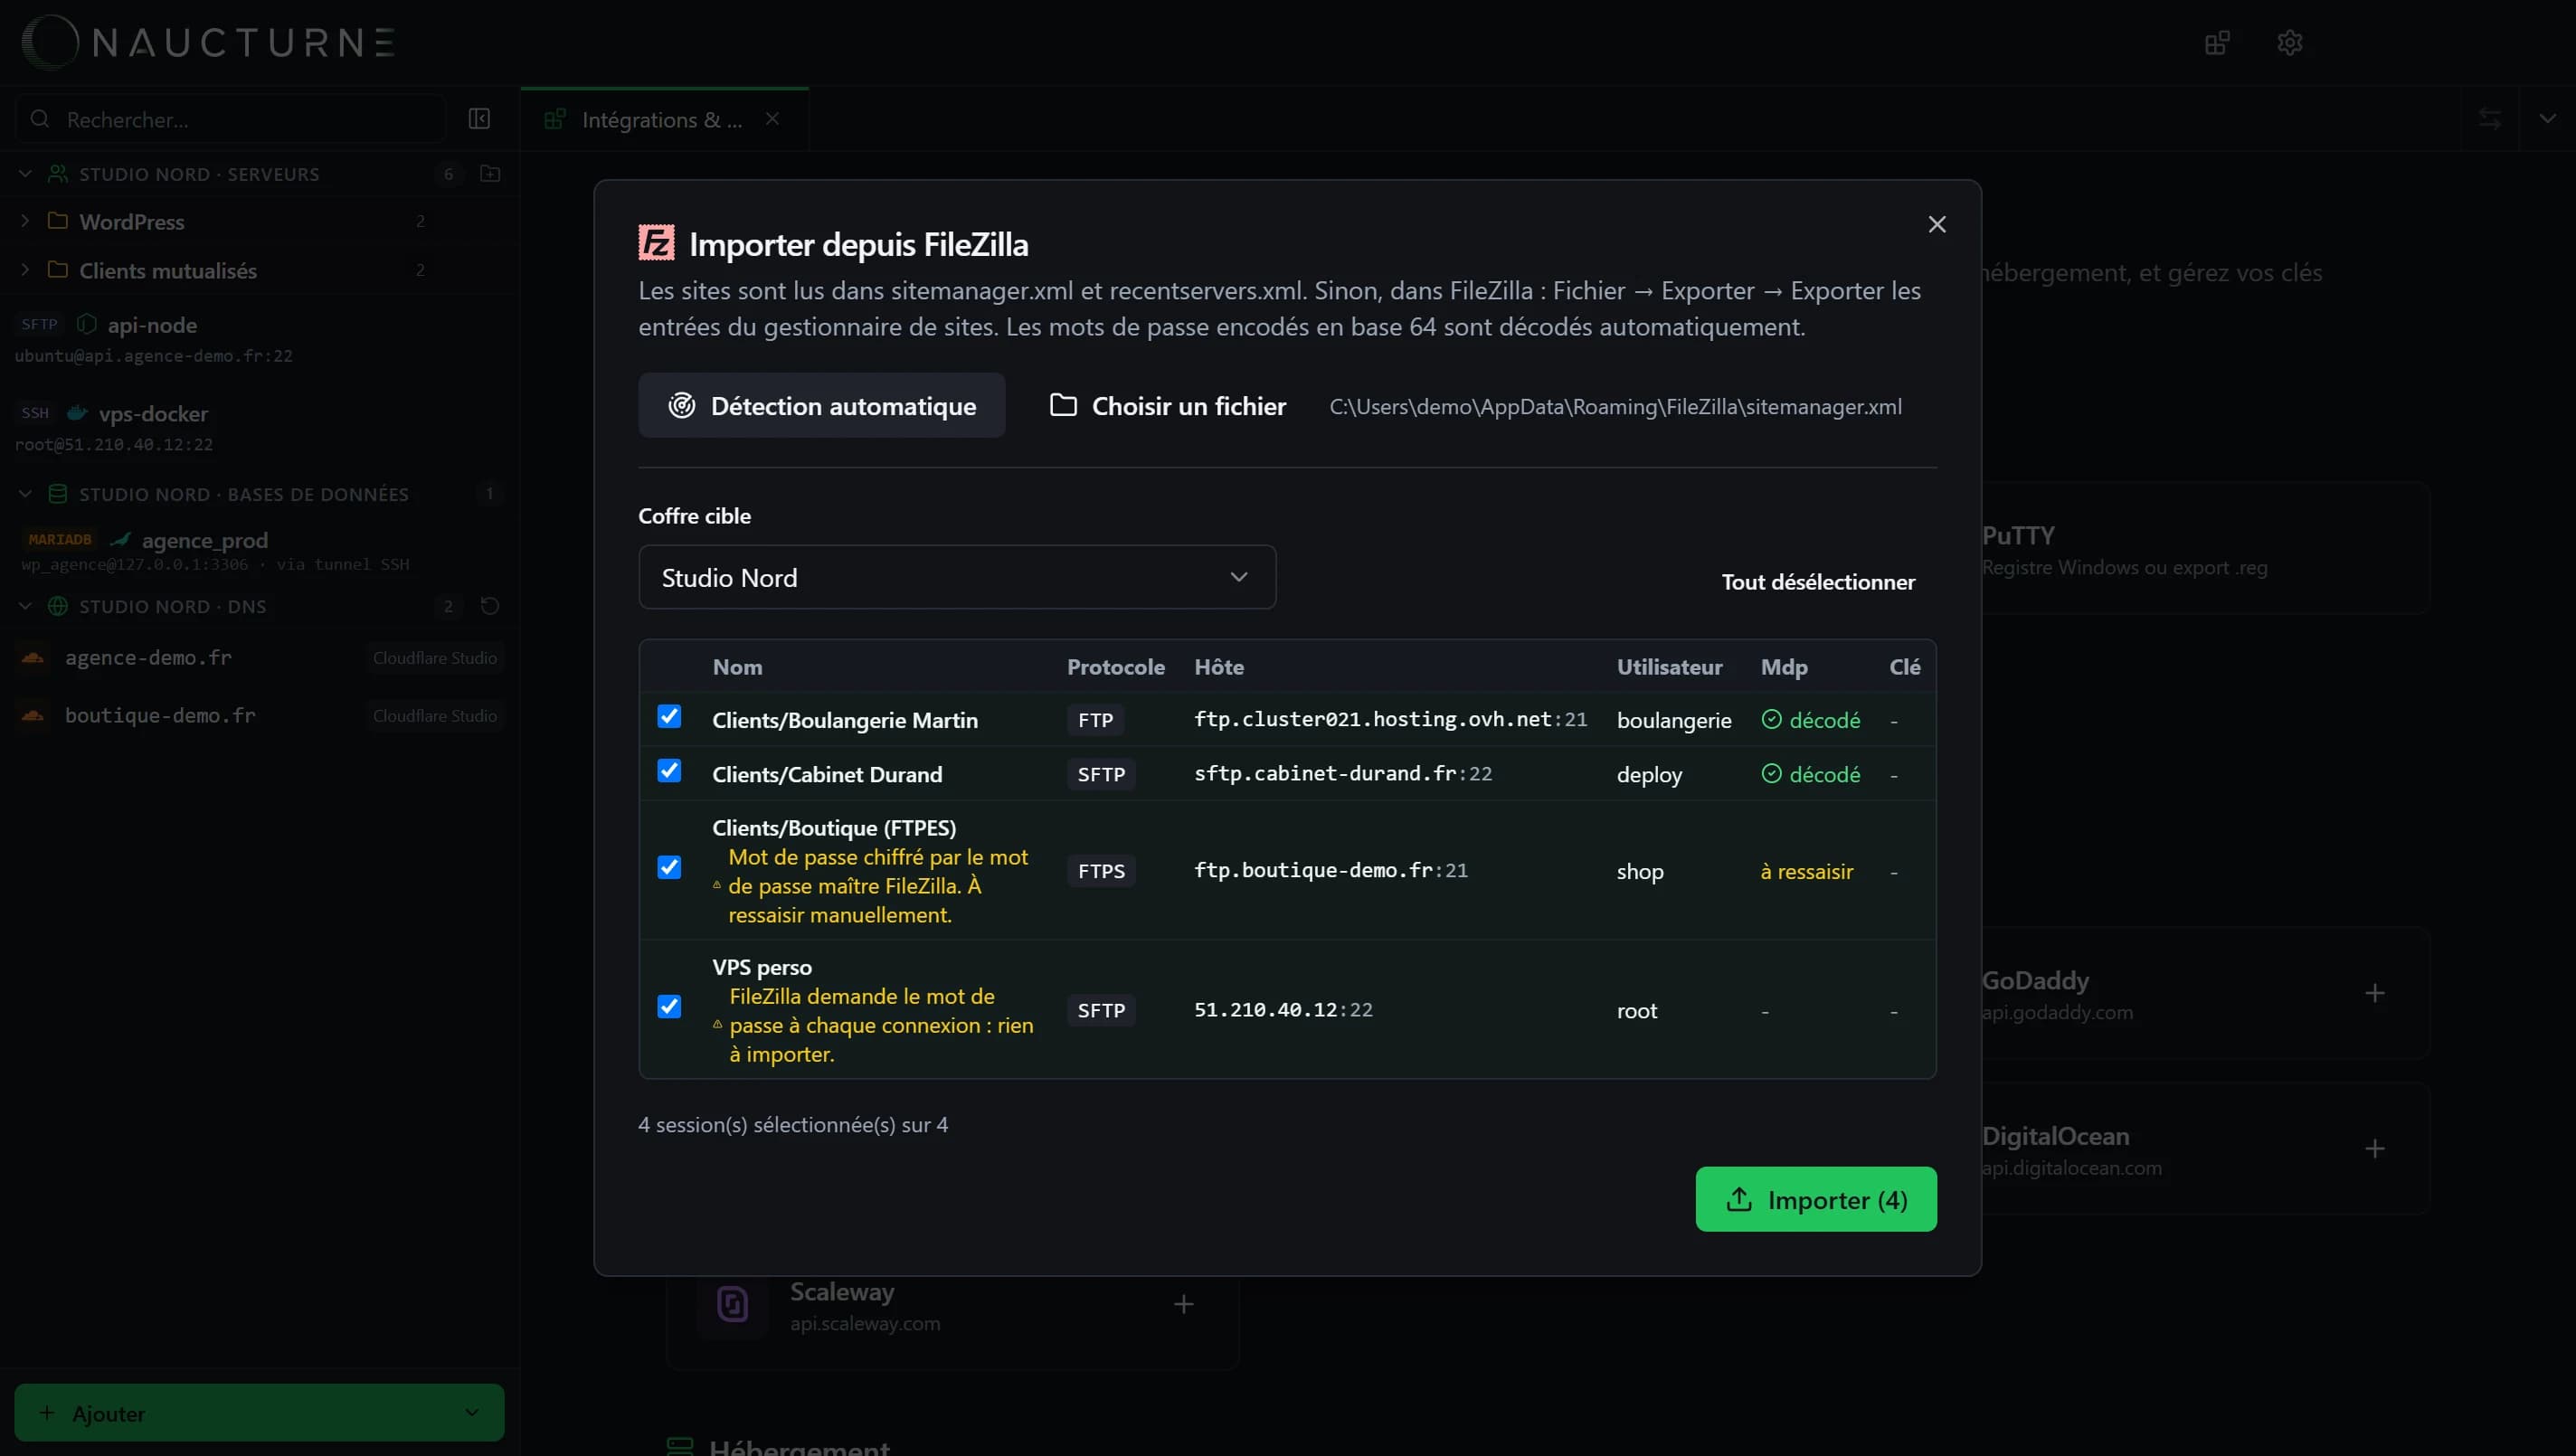Viewport: 2576px width, 1456px height.
Task: Click the Docker icon next to vps-docker
Action: (77, 413)
